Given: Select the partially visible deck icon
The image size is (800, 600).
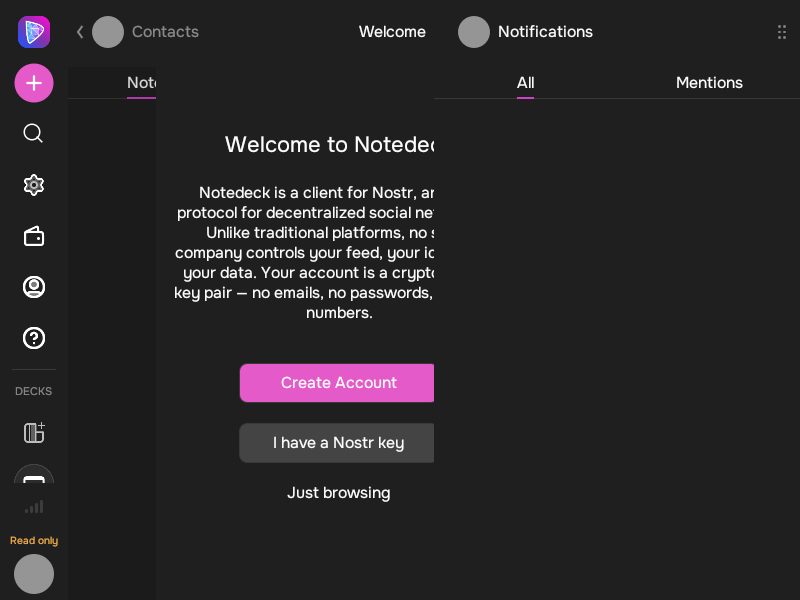Looking at the screenshot, I should [x=34, y=477].
